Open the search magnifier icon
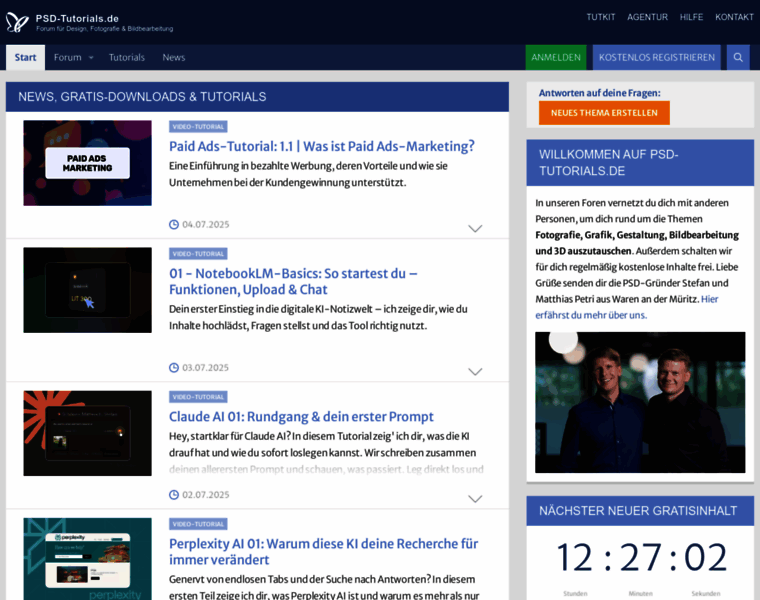The image size is (760, 600). [738, 57]
